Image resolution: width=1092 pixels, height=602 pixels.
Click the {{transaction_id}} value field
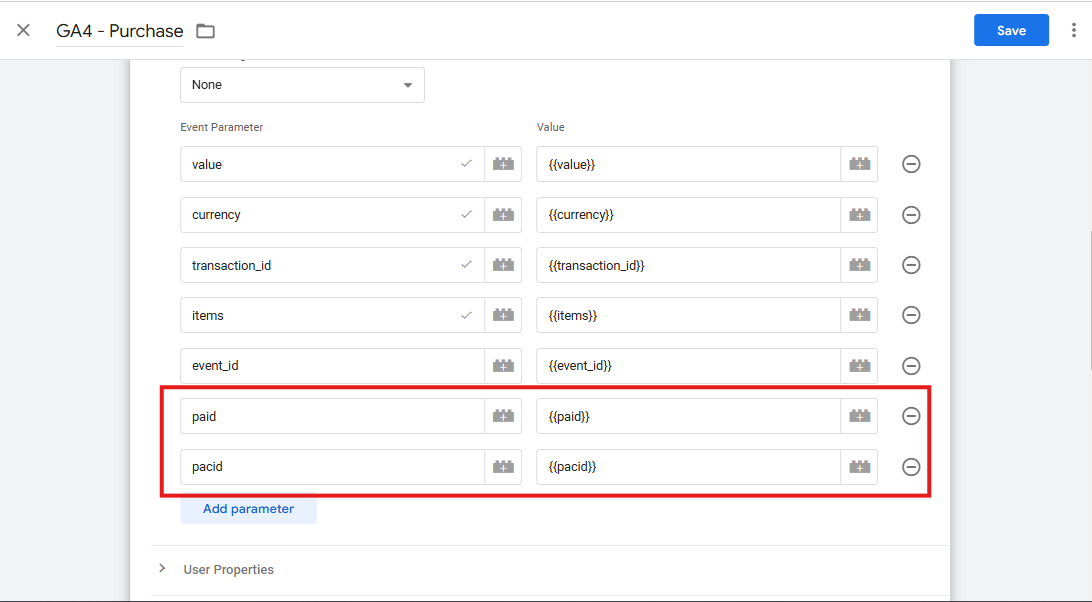pos(688,265)
